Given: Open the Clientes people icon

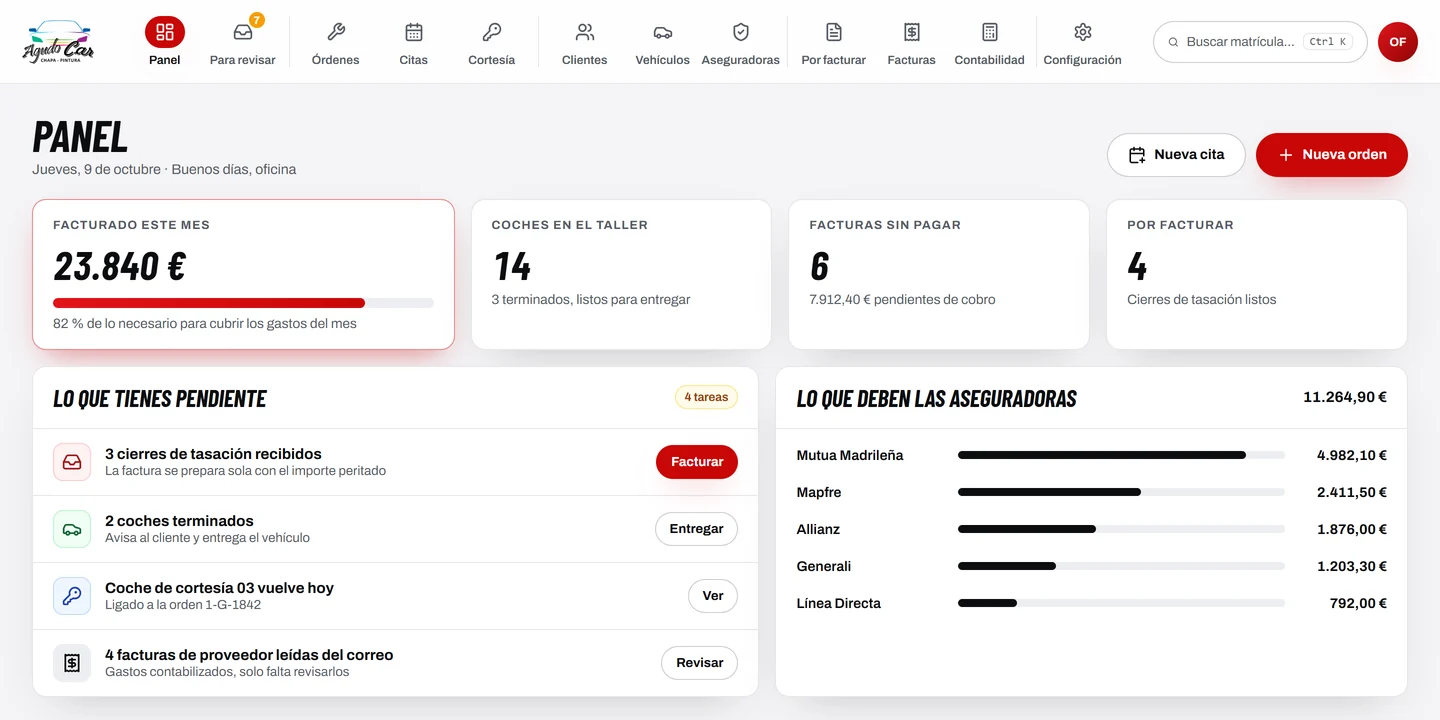Looking at the screenshot, I should [x=585, y=32].
